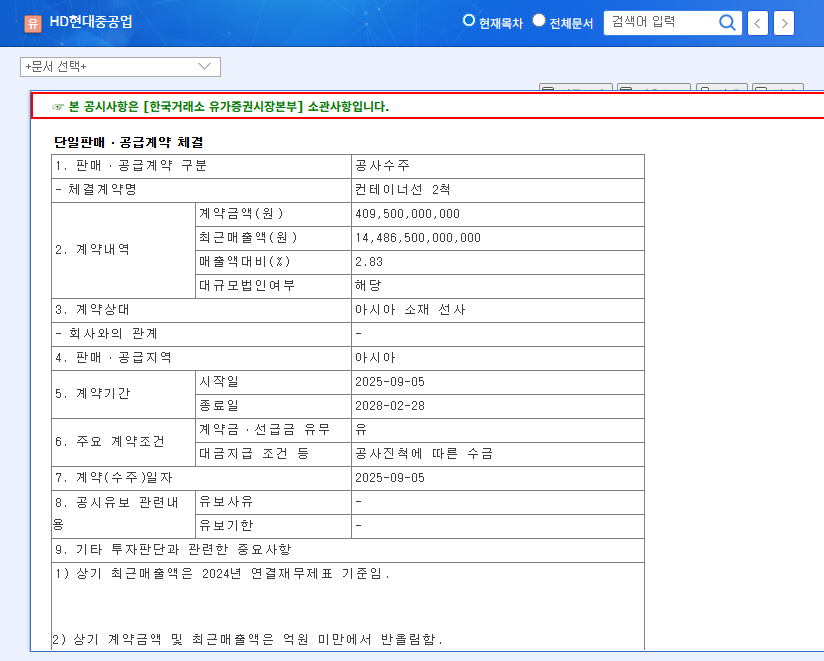Go to previous search result arrow
The height and width of the screenshot is (661, 824).
pyautogui.click(x=757, y=23)
